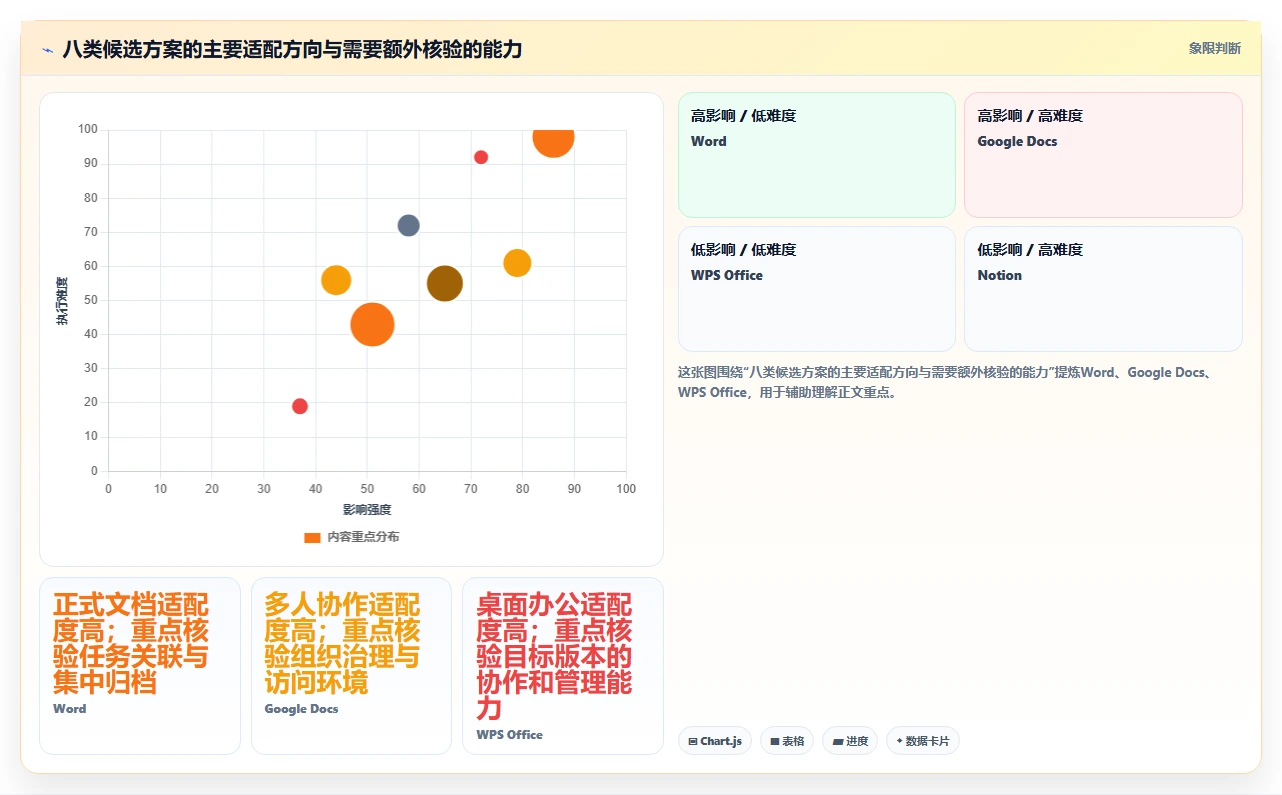Select the large orange bubble near difficulty 43
Viewport: 1282px width, 795px height.
coord(372,324)
